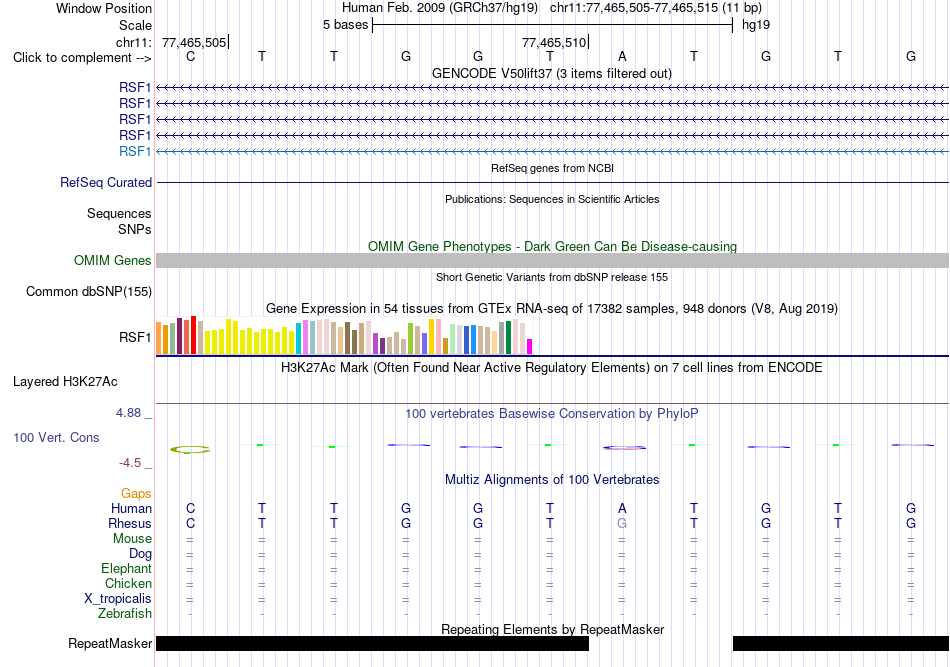Click the light-blue RSF1 transcript arrow line

tap(552, 151)
